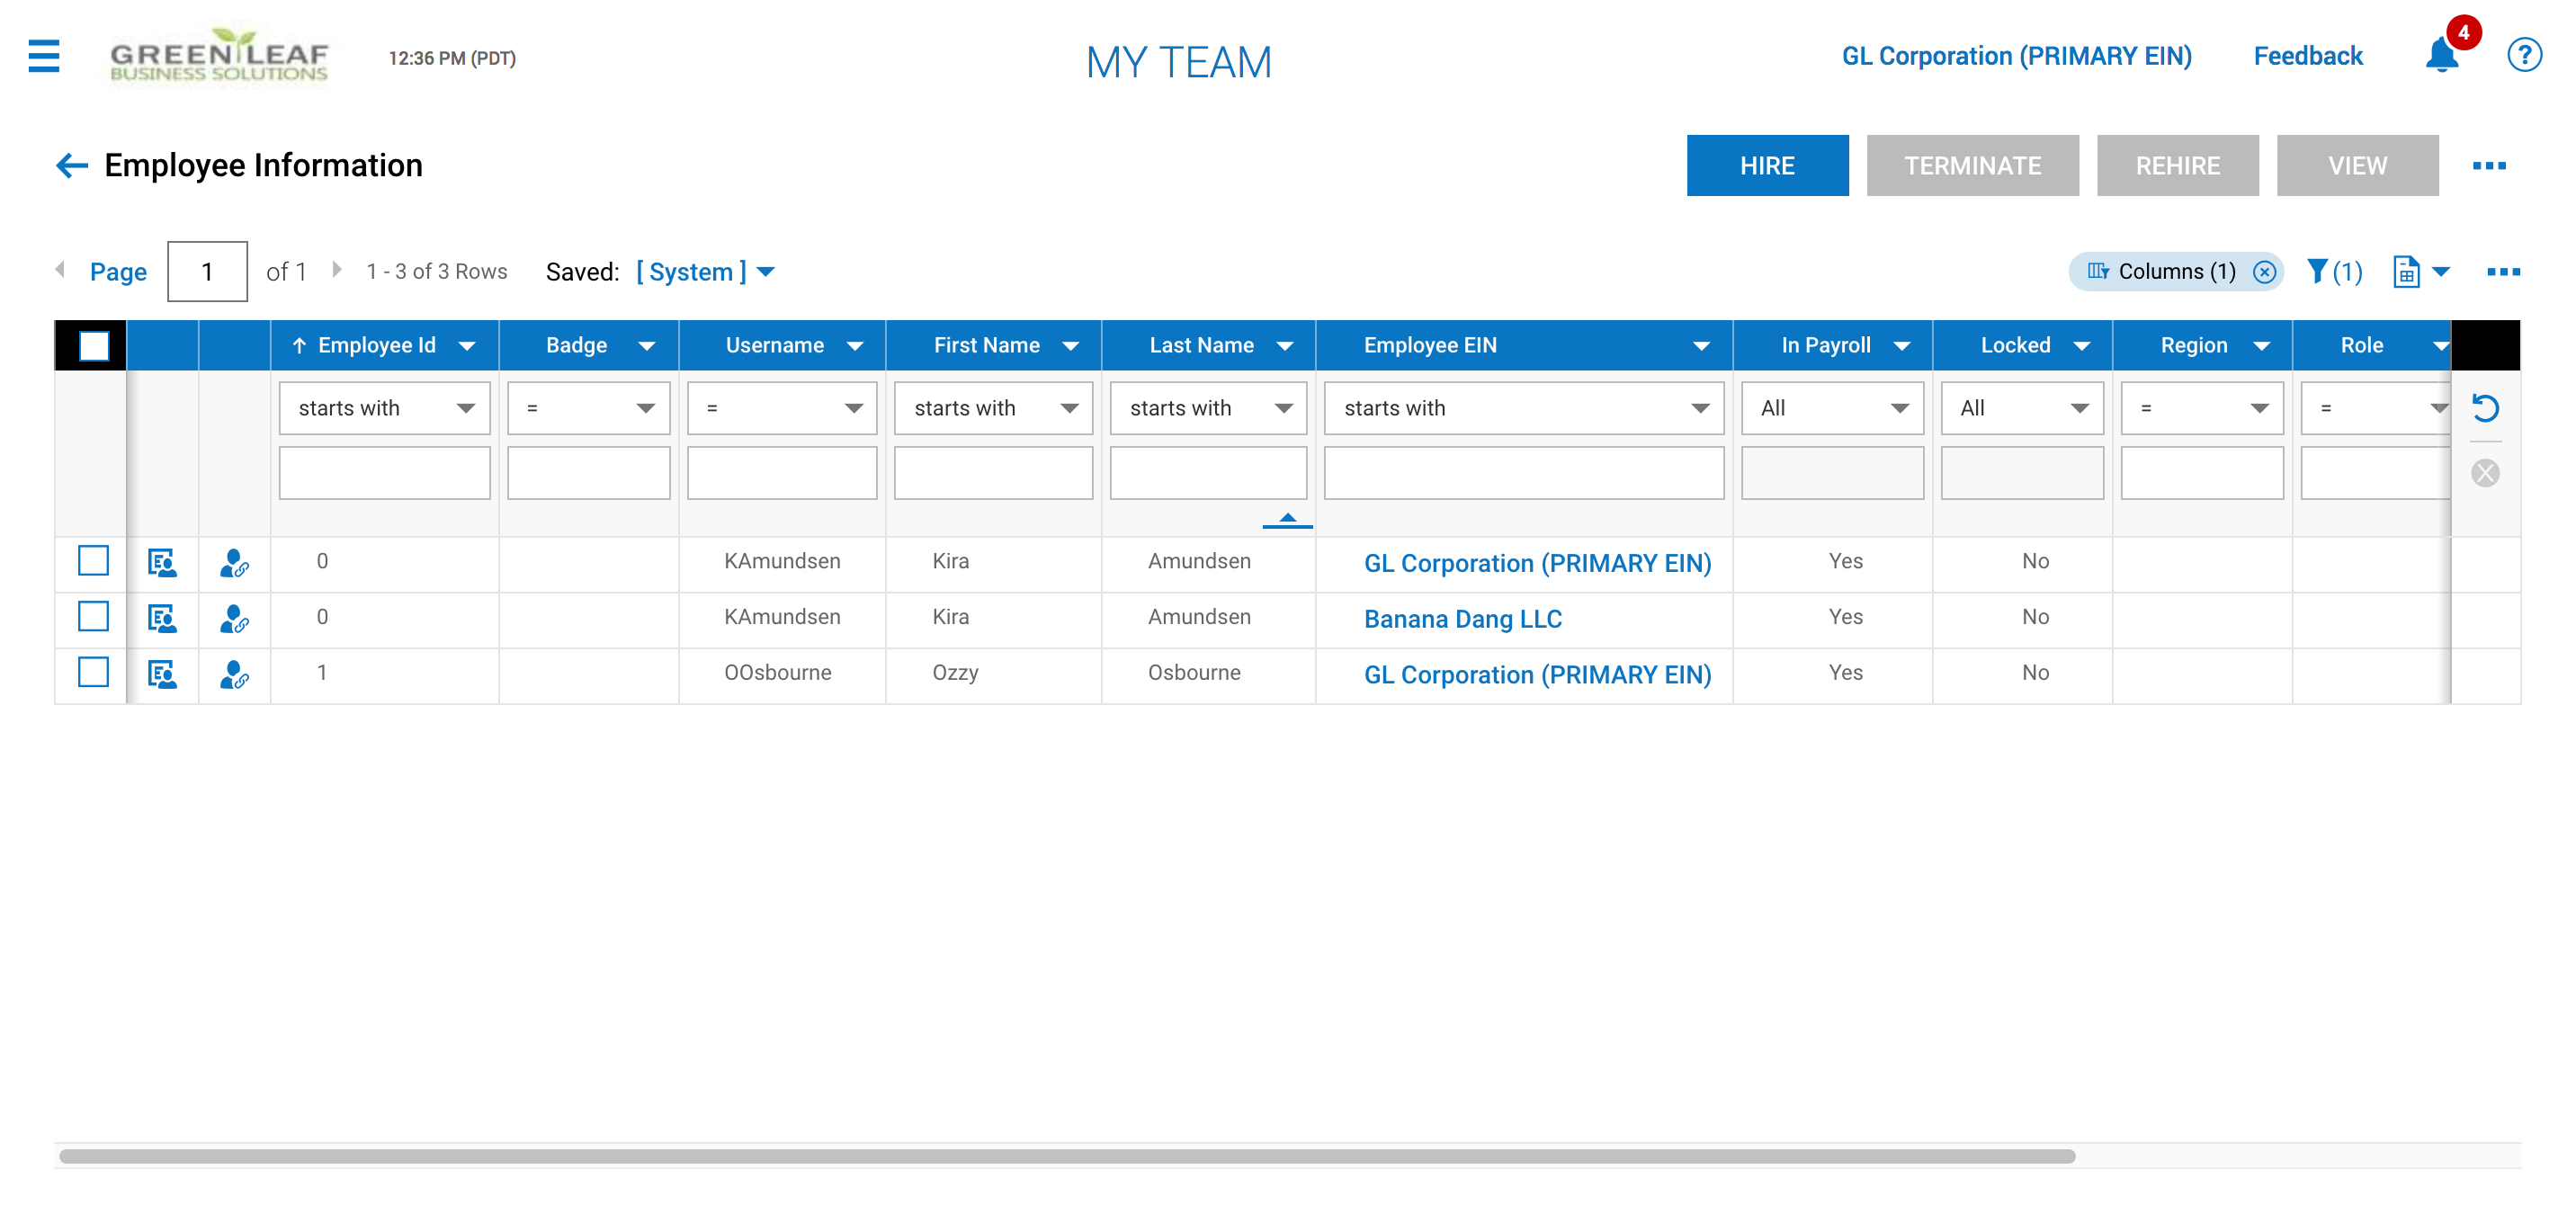The image size is (2576, 1223).
Task: Click the HIRE button
Action: coord(1767,166)
